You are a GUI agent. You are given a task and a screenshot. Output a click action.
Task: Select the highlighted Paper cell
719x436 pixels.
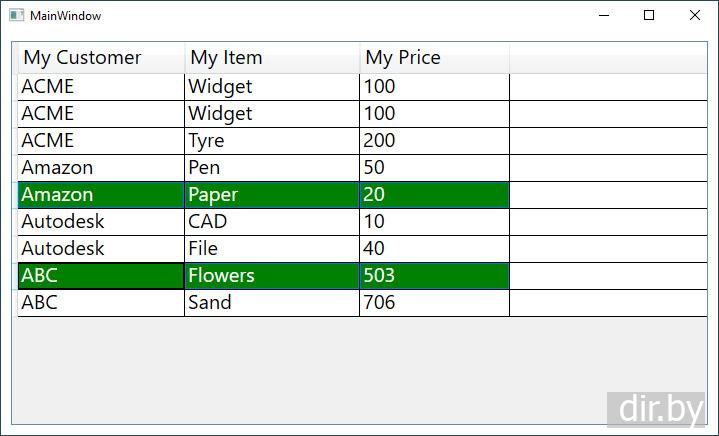[272, 195]
